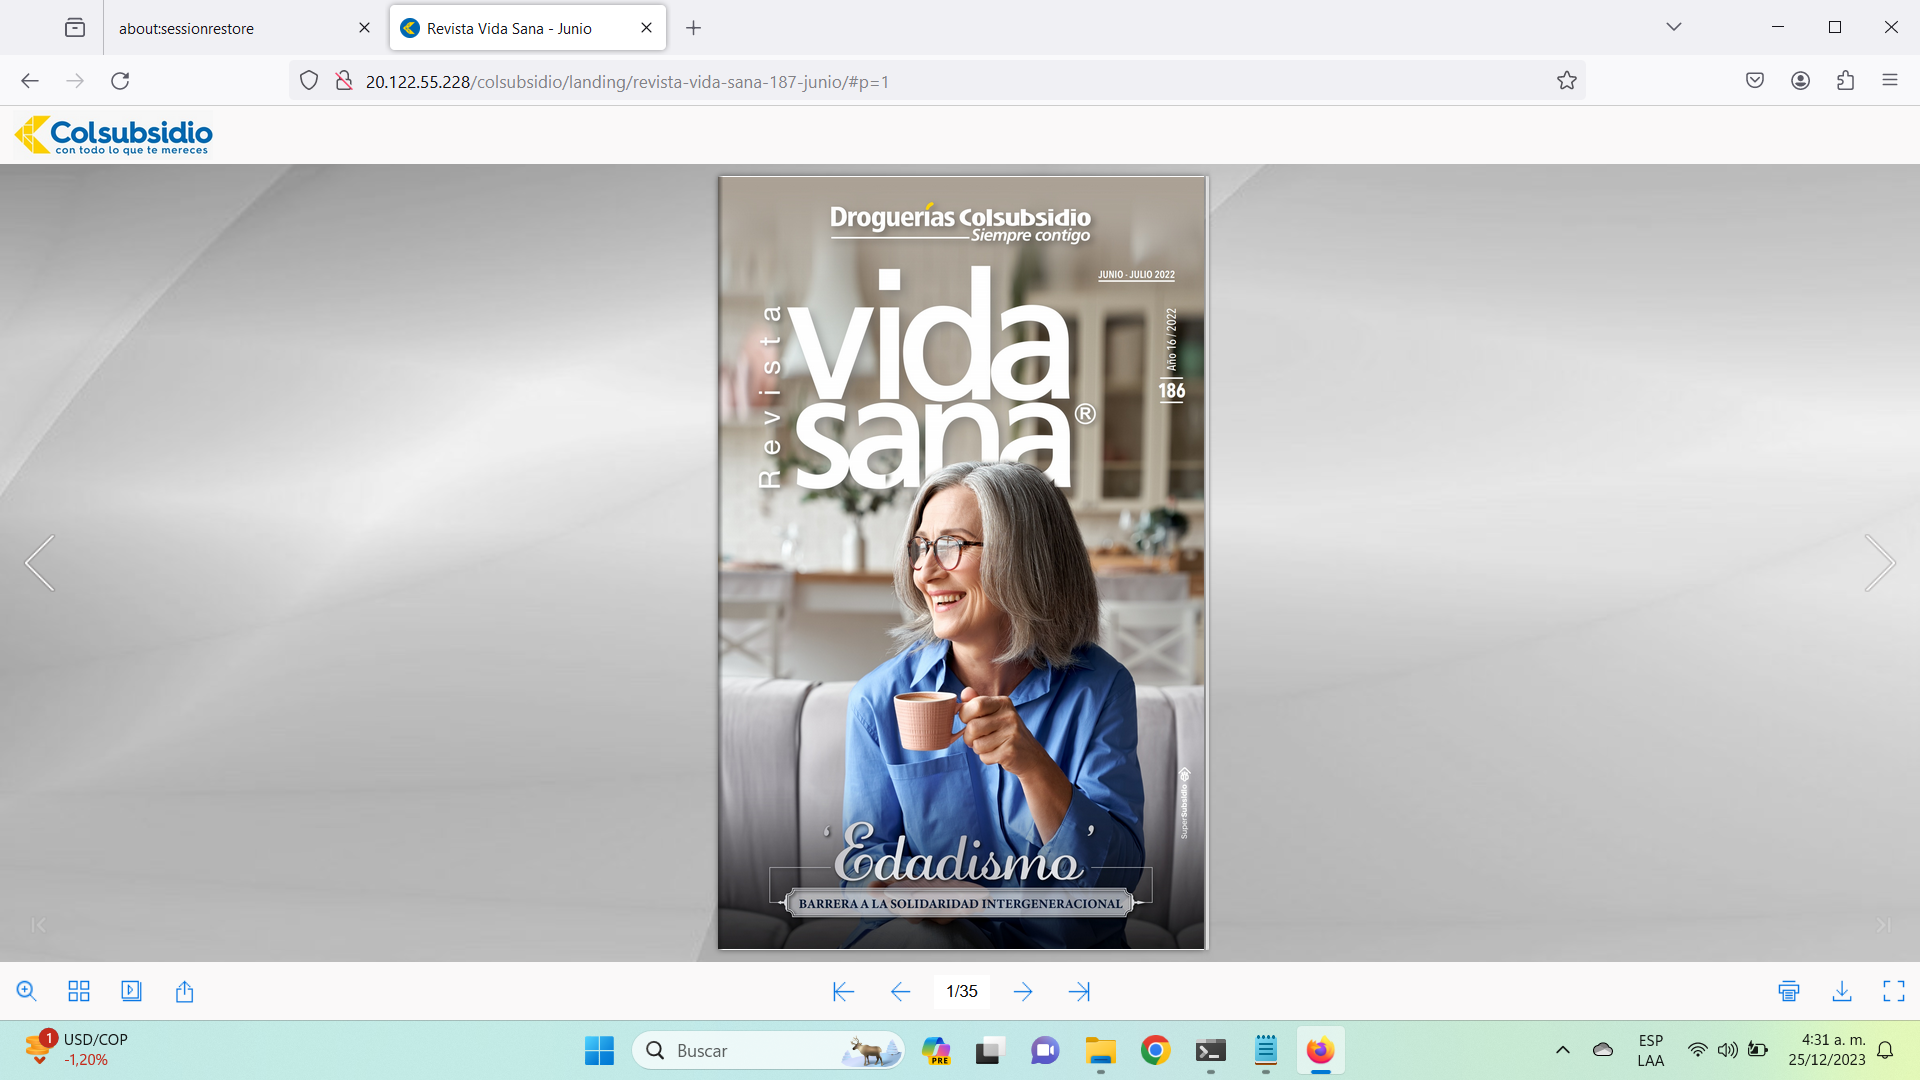
Task: Click the taskbar Buscar search box
Action: tap(768, 1051)
